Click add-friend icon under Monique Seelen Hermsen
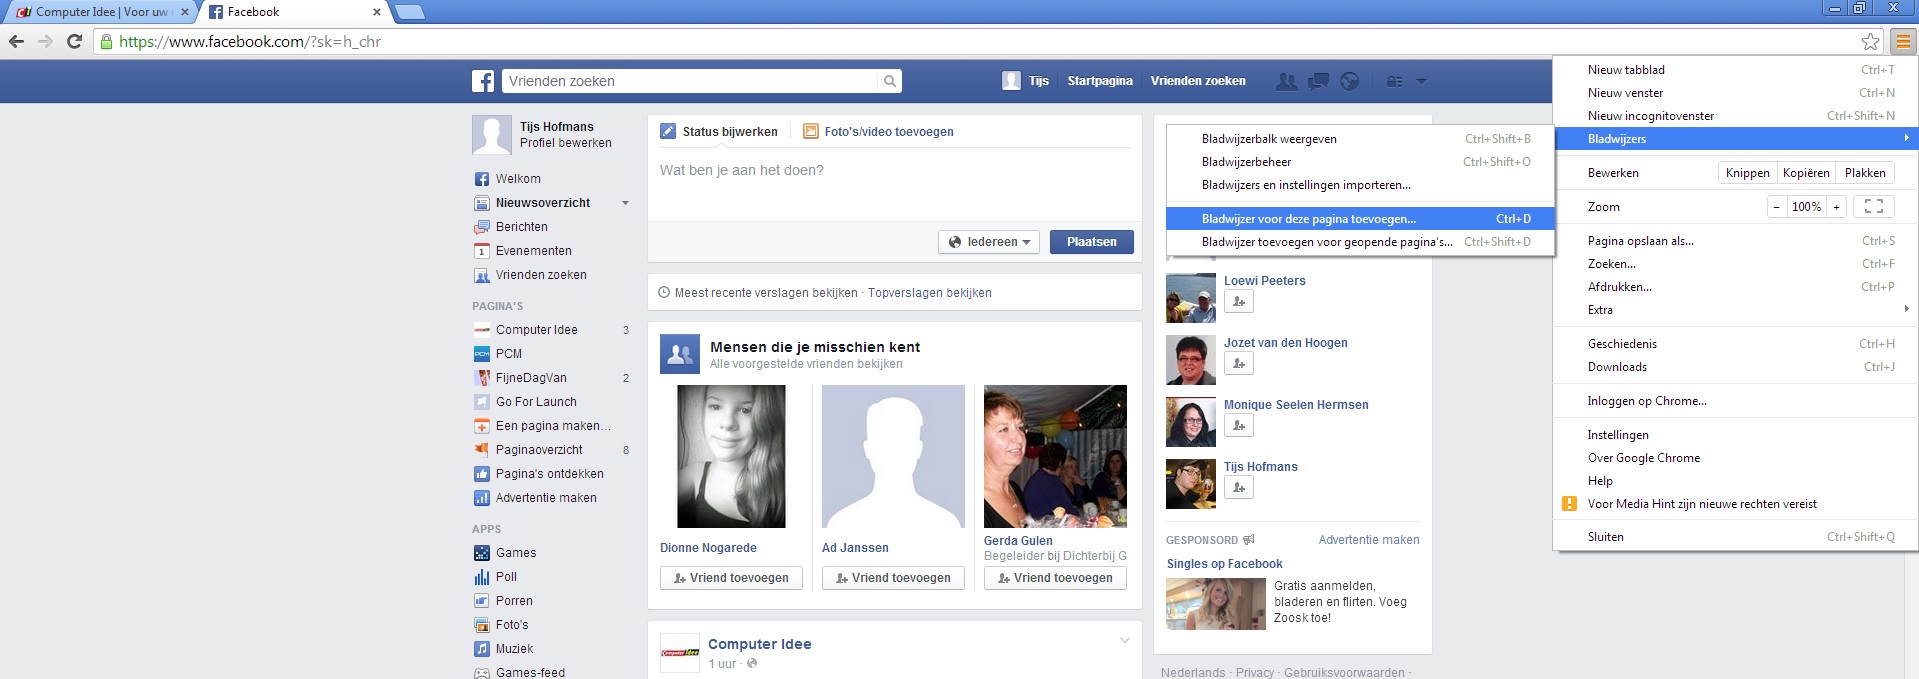This screenshot has height=679, width=1919. click(x=1239, y=425)
